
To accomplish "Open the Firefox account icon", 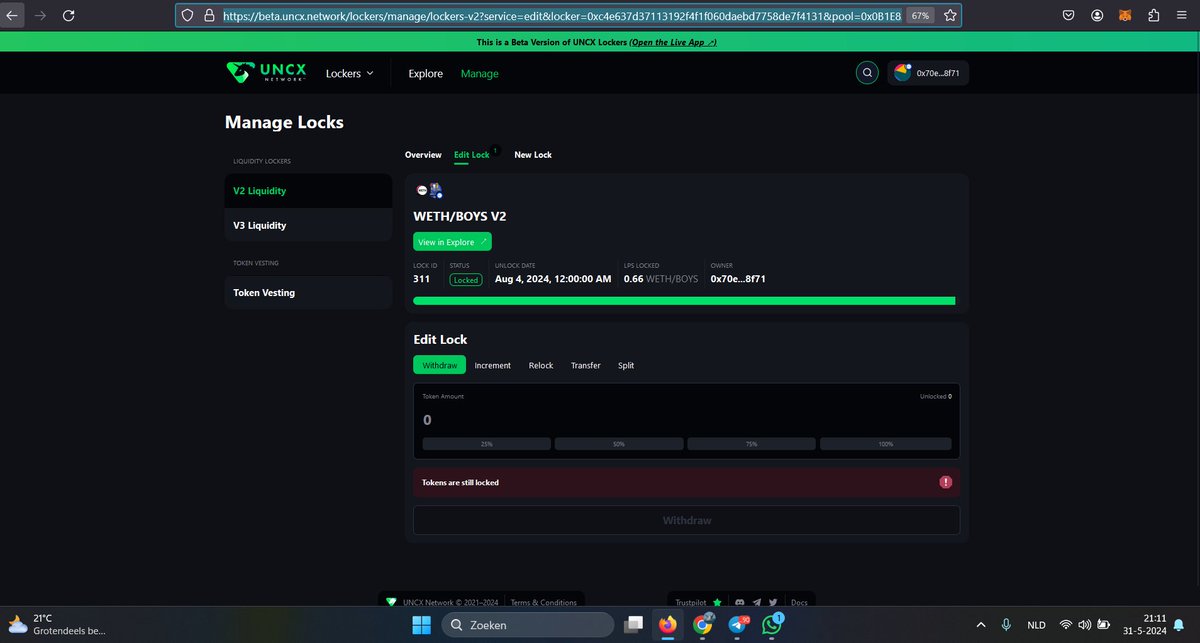I will (x=1098, y=16).
